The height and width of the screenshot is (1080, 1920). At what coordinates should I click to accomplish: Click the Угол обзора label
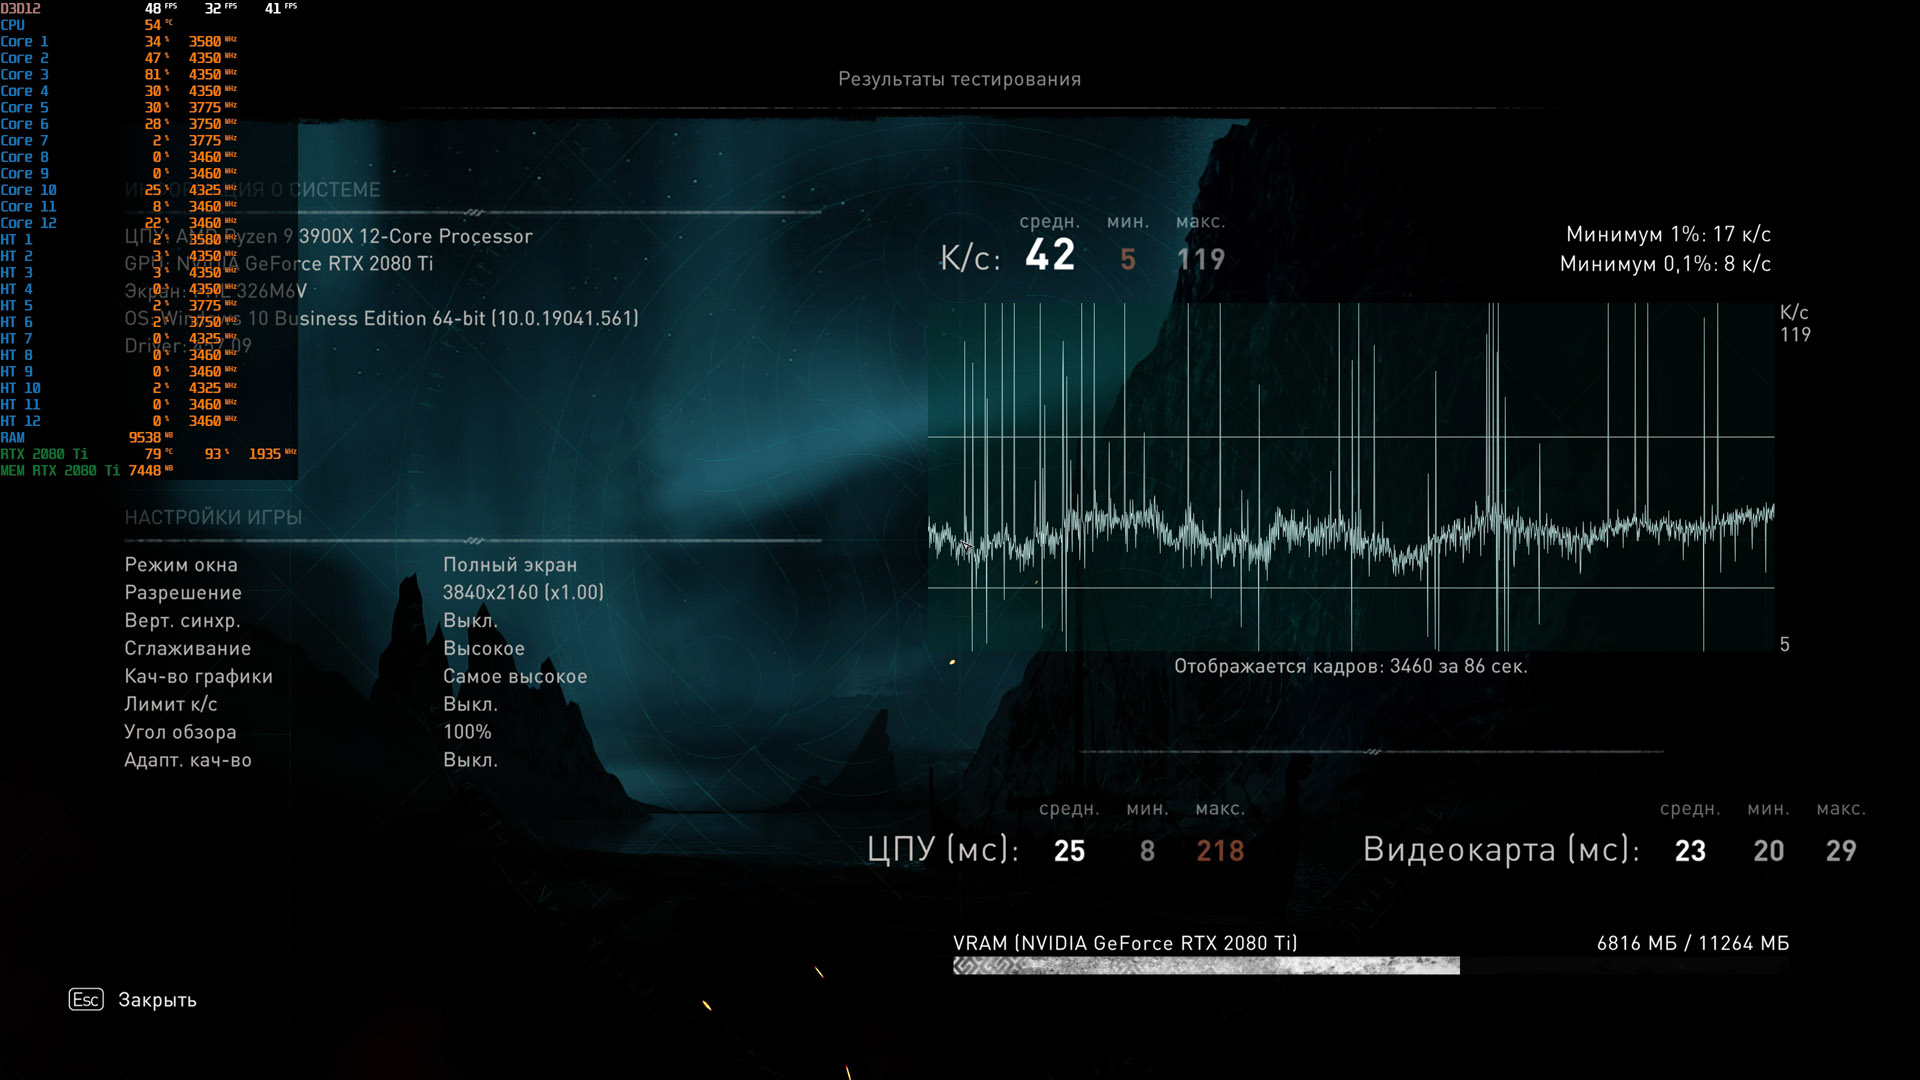point(180,732)
